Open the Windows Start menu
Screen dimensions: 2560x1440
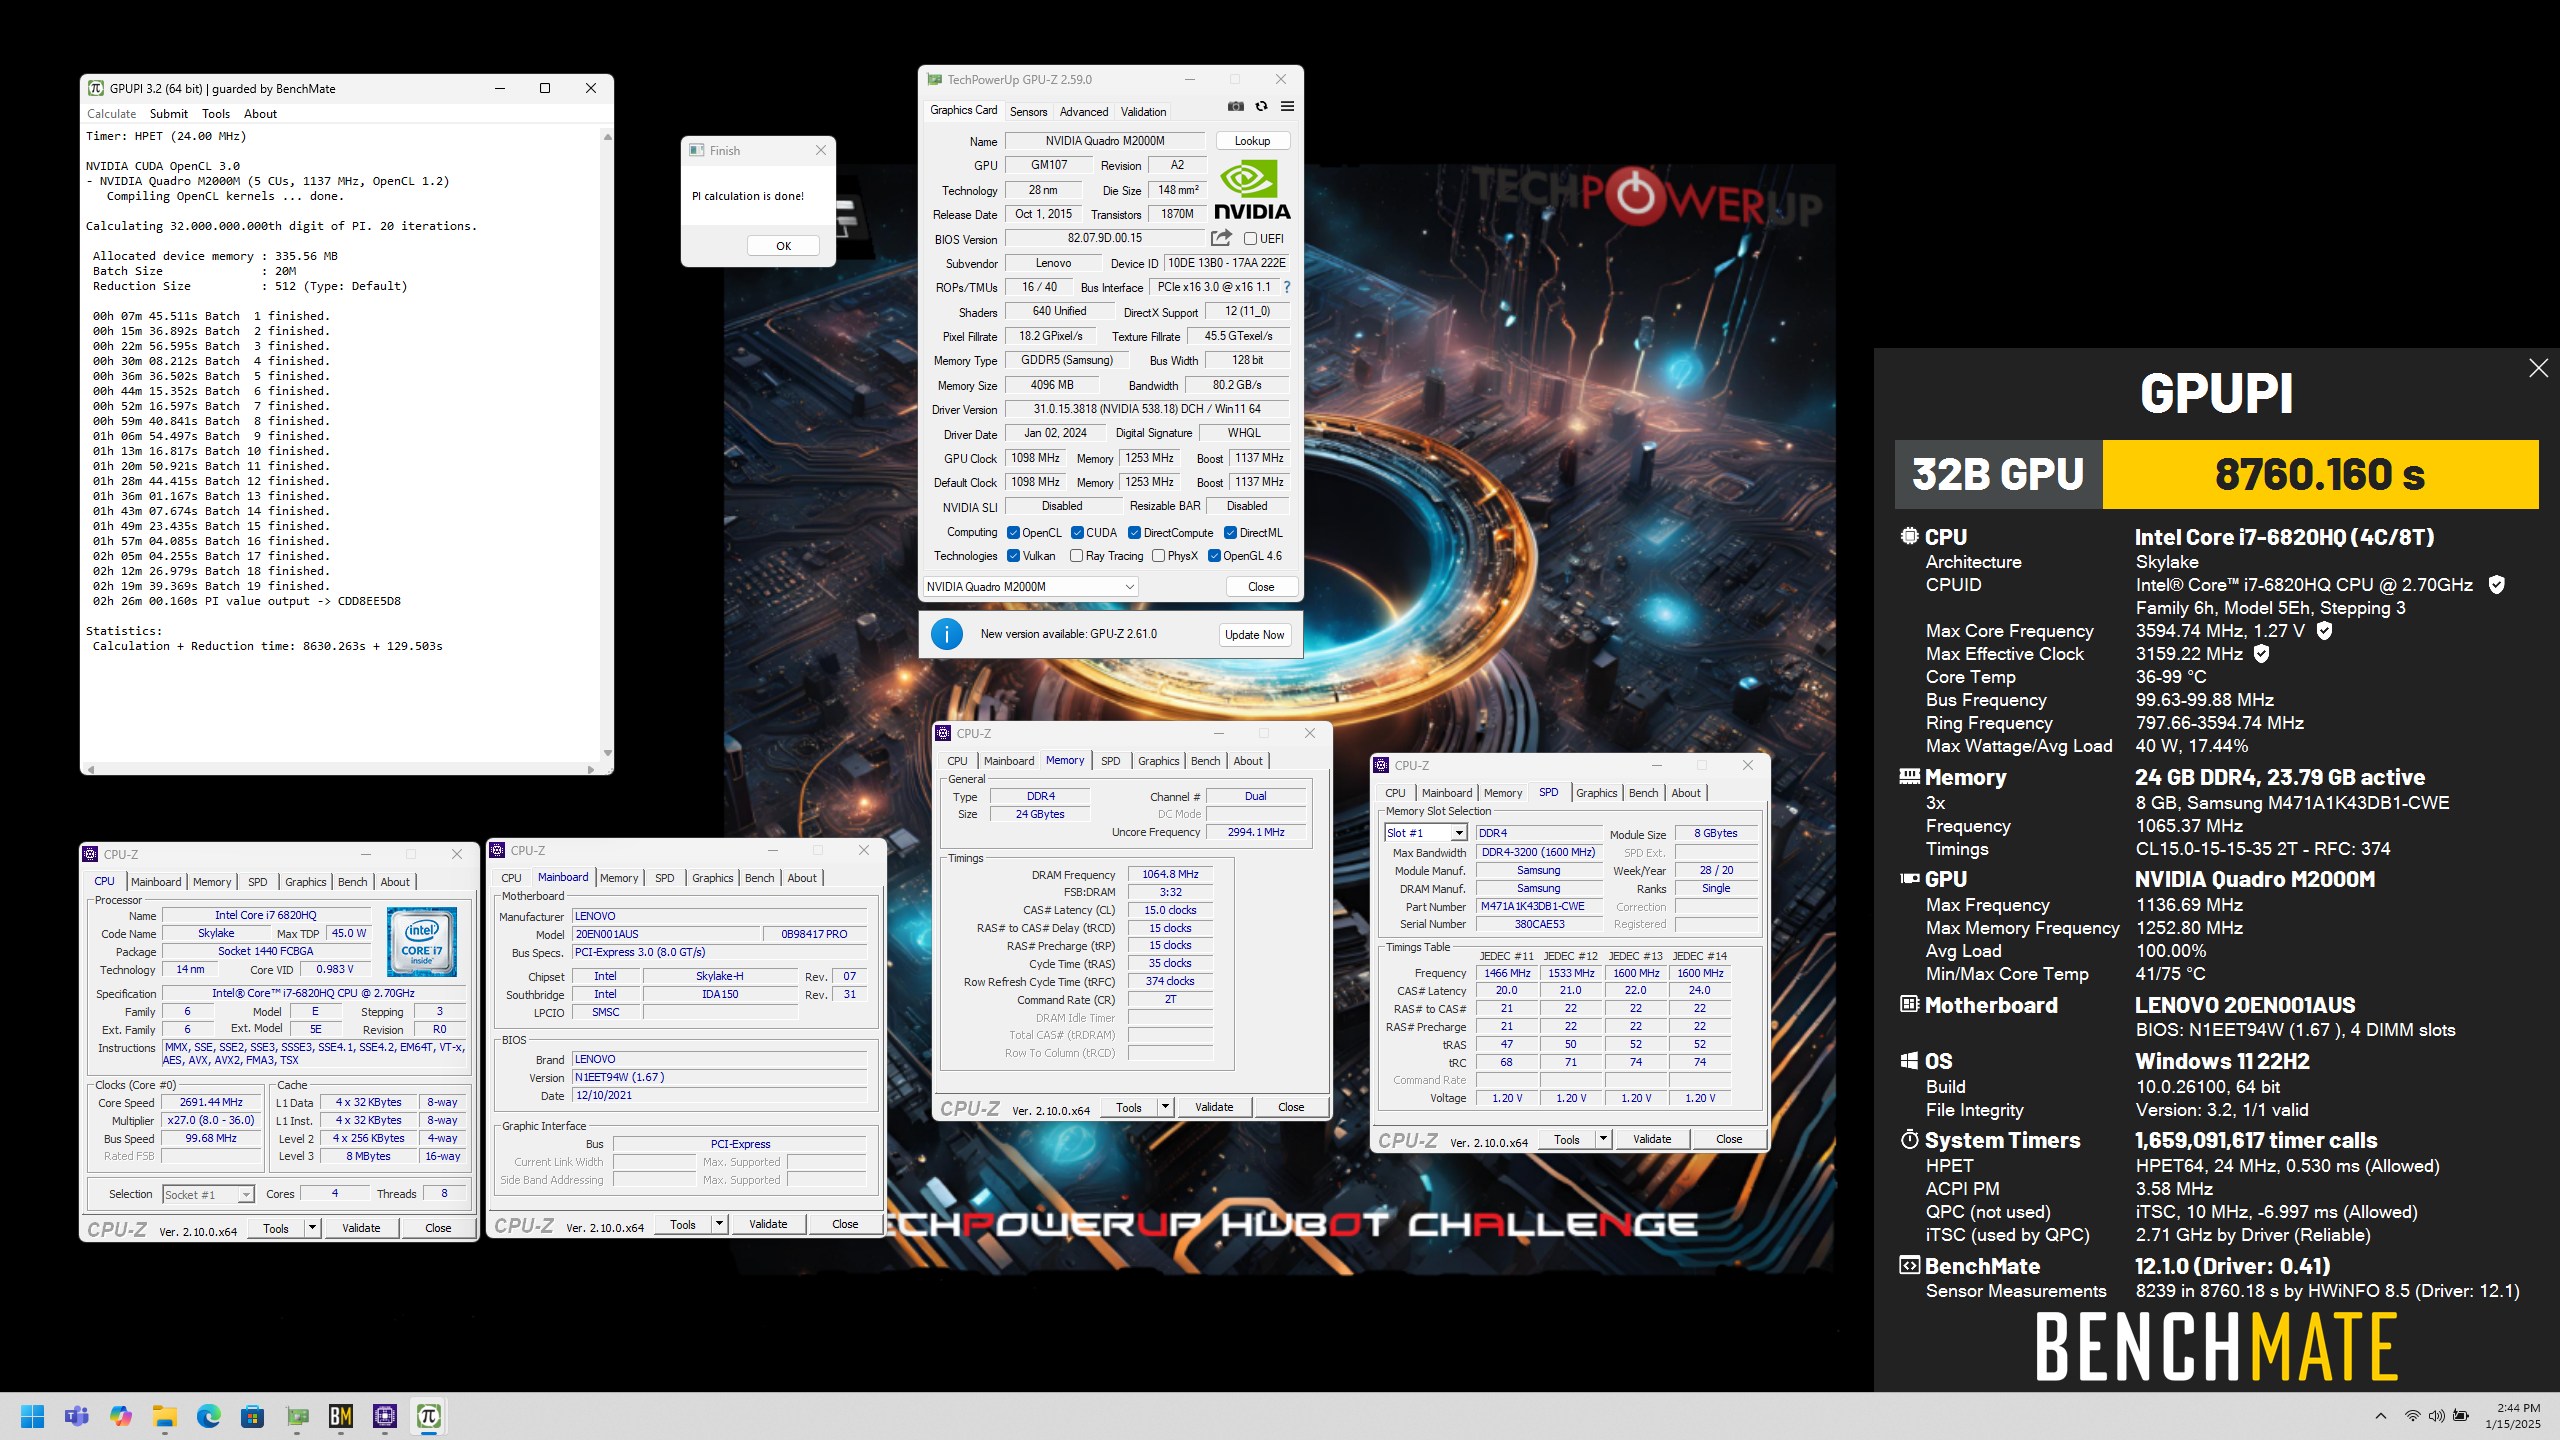click(32, 1416)
